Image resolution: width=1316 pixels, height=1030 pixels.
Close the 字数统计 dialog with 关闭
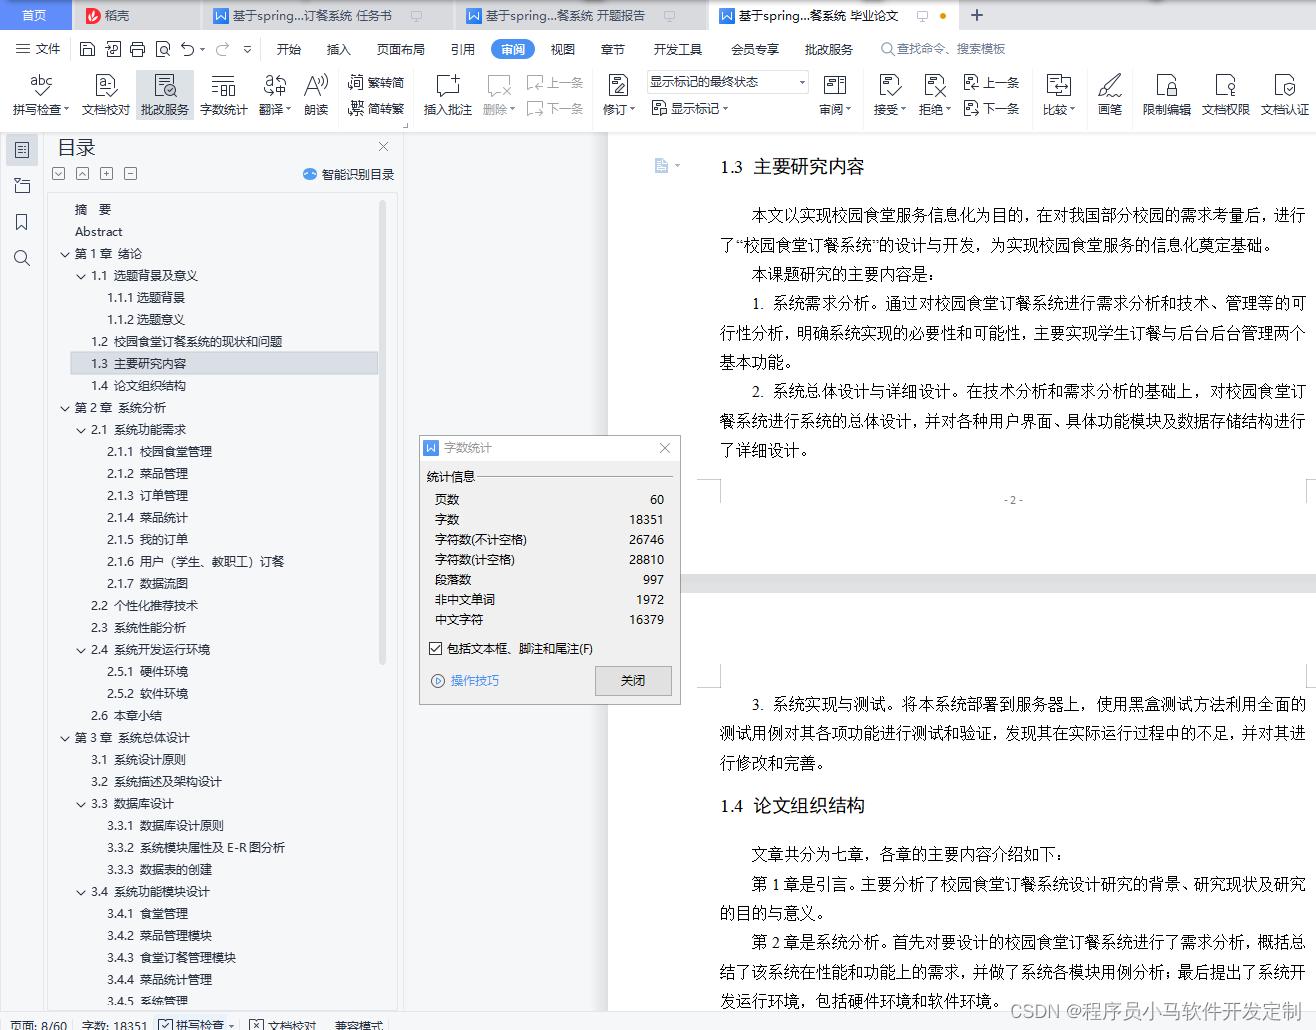pyautogui.click(x=633, y=679)
